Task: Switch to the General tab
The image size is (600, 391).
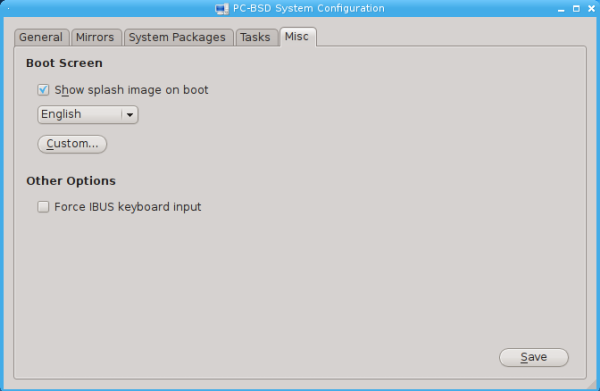Action: [x=41, y=37]
